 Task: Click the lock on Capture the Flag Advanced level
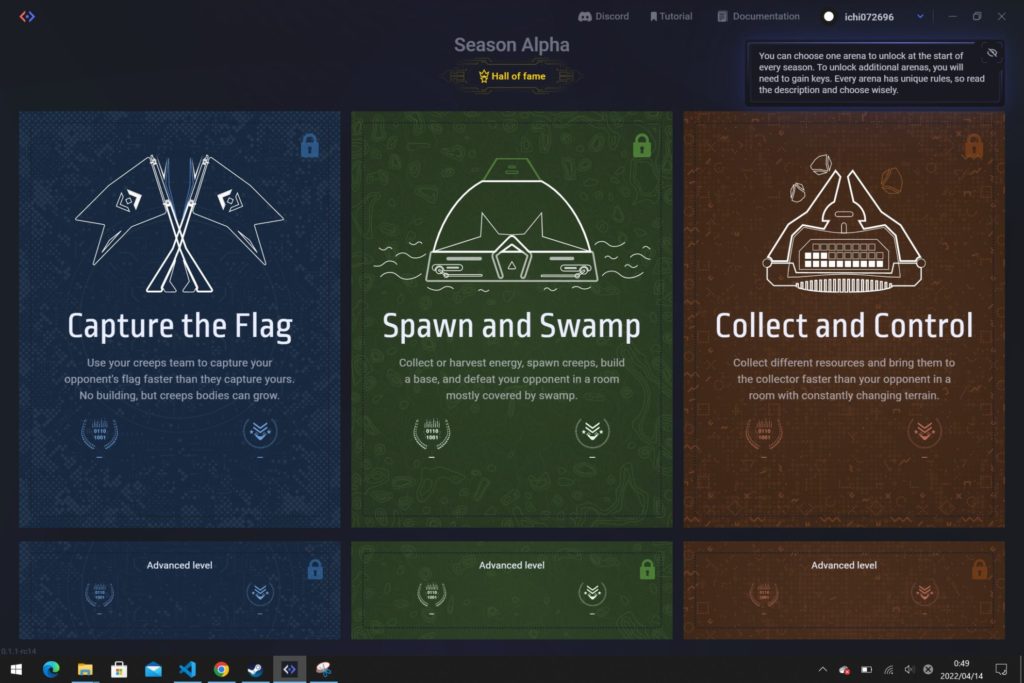click(x=315, y=569)
